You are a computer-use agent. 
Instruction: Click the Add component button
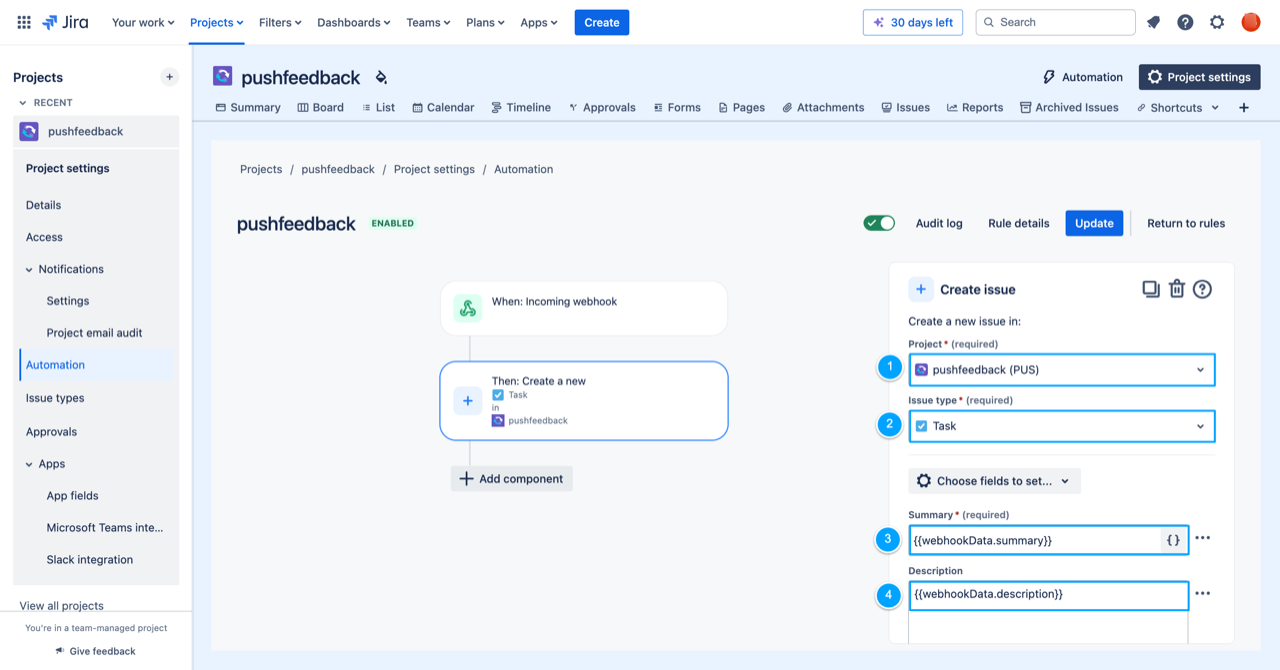(512, 479)
